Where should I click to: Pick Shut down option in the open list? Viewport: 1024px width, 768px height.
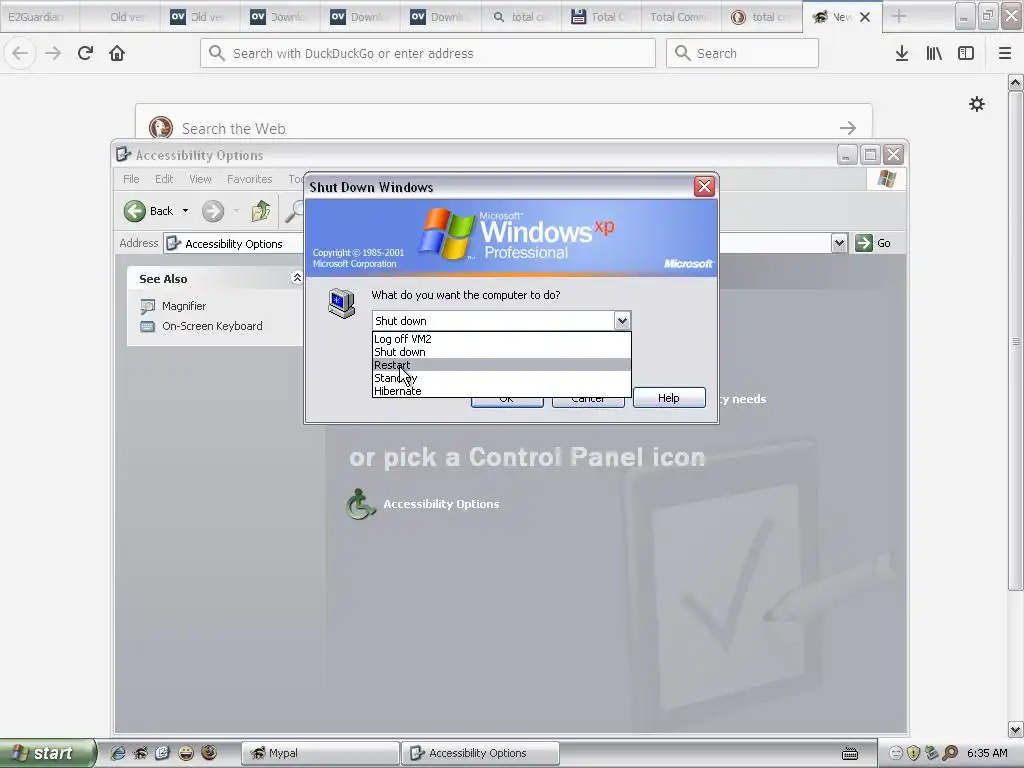coord(502,351)
